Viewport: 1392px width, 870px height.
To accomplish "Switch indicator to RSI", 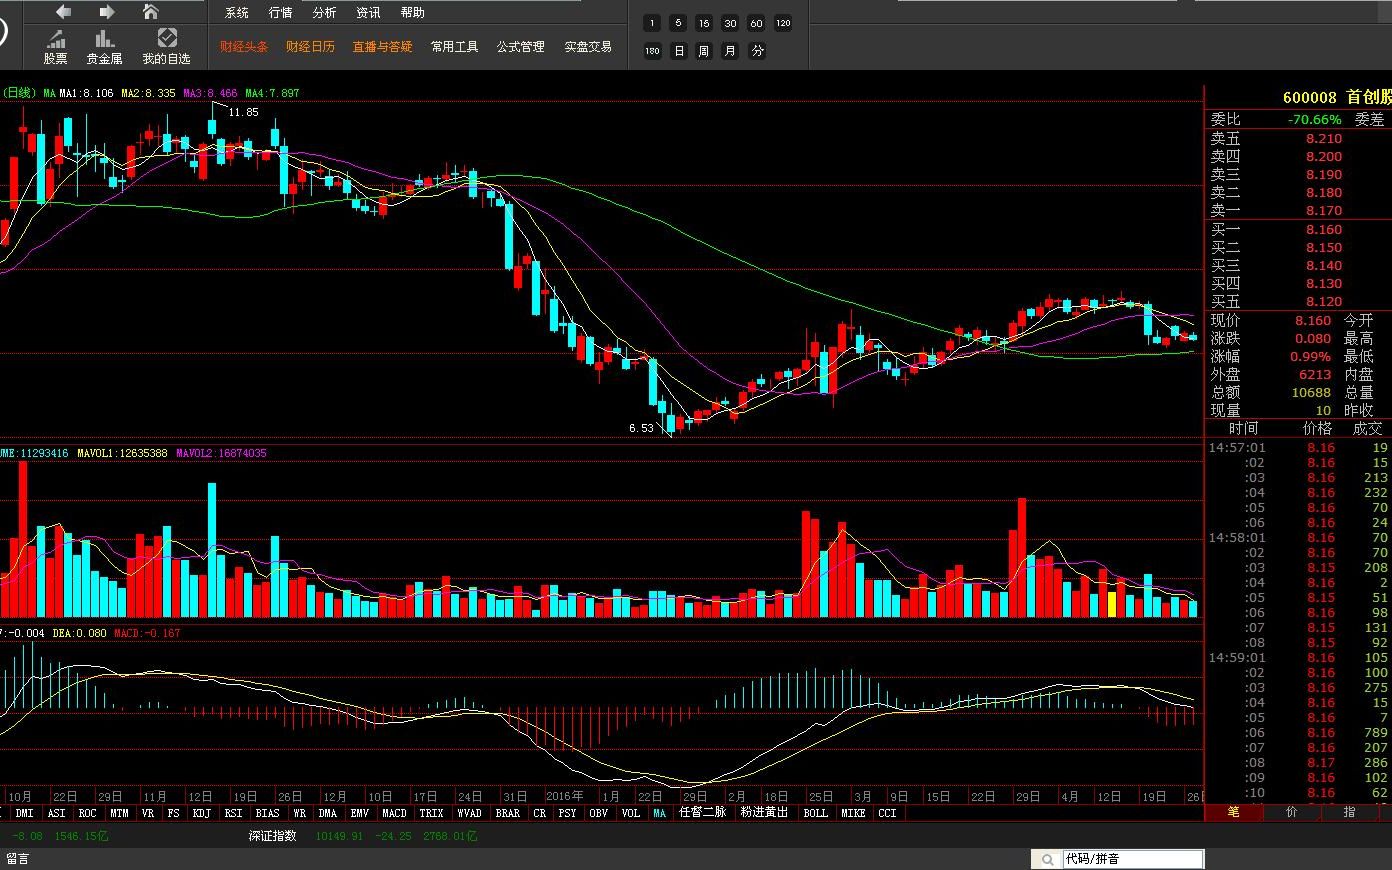I will pyautogui.click(x=234, y=813).
